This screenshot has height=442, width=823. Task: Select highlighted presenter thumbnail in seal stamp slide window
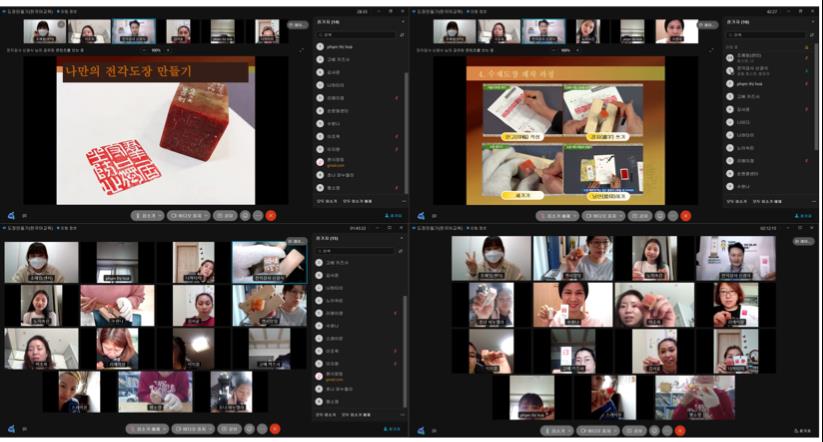[134, 31]
